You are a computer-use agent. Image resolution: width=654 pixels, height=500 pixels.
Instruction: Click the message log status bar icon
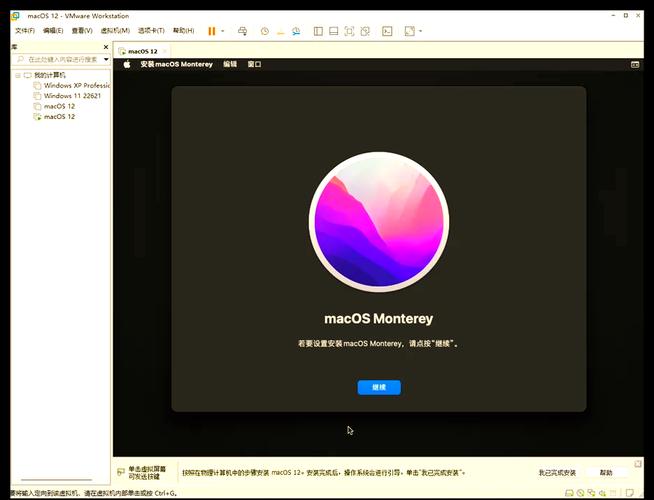pyautogui.click(x=630, y=493)
